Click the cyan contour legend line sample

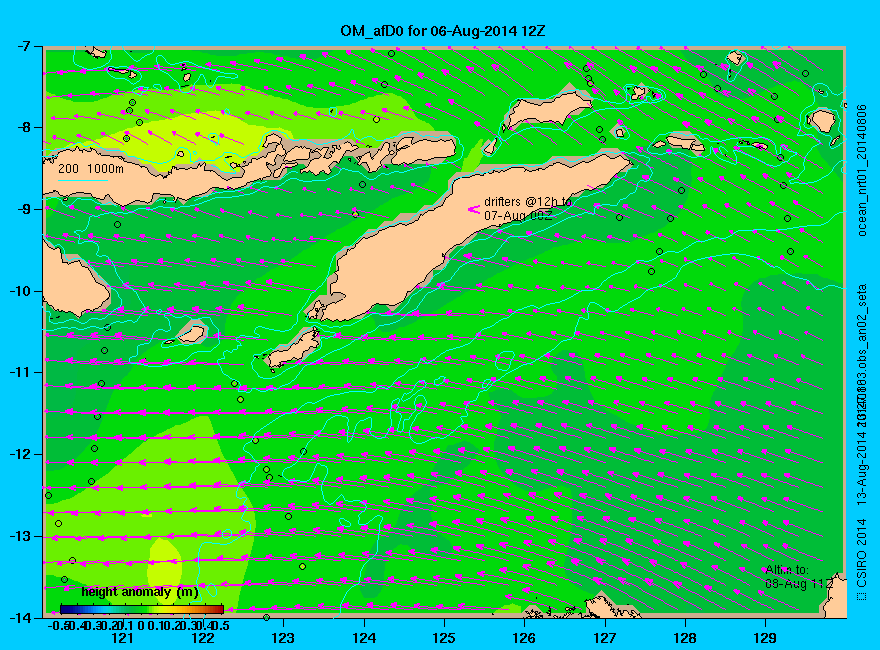tap(82, 180)
